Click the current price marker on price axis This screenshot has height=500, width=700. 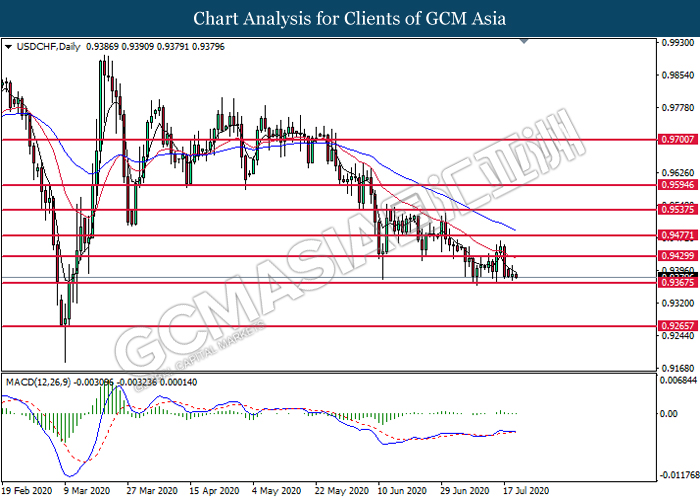(x=678, y=275)
